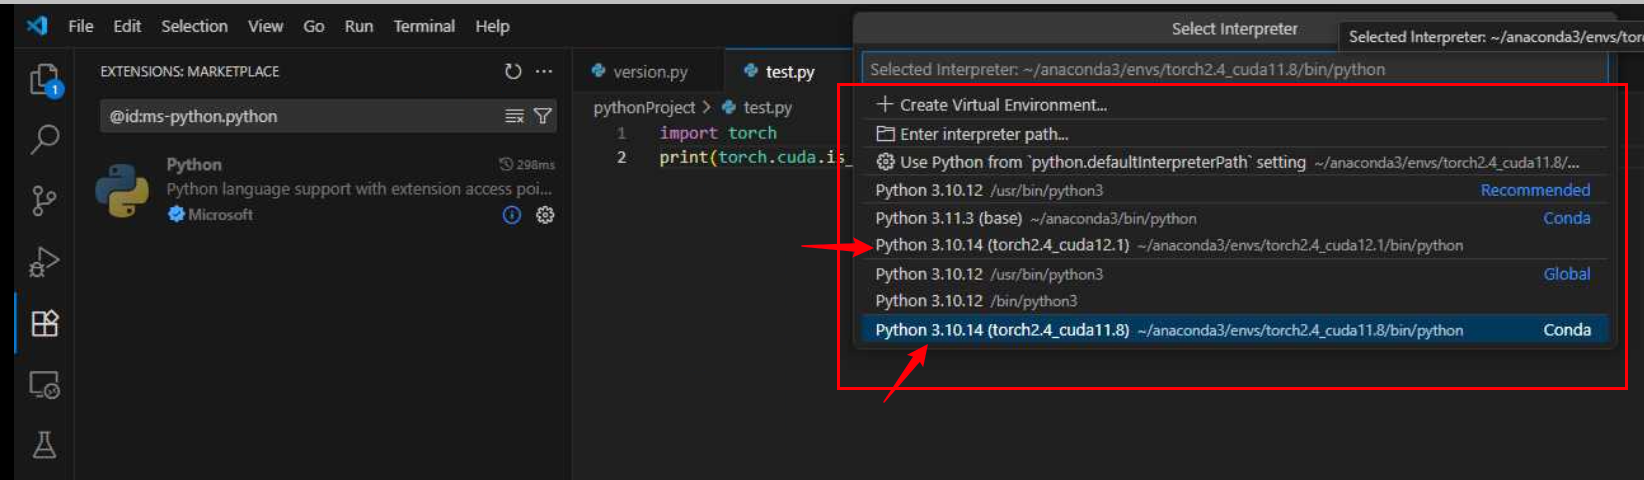1644x480 pixels.
Task: Click the interpreter search input field
Action: [x=1233, y=69]
